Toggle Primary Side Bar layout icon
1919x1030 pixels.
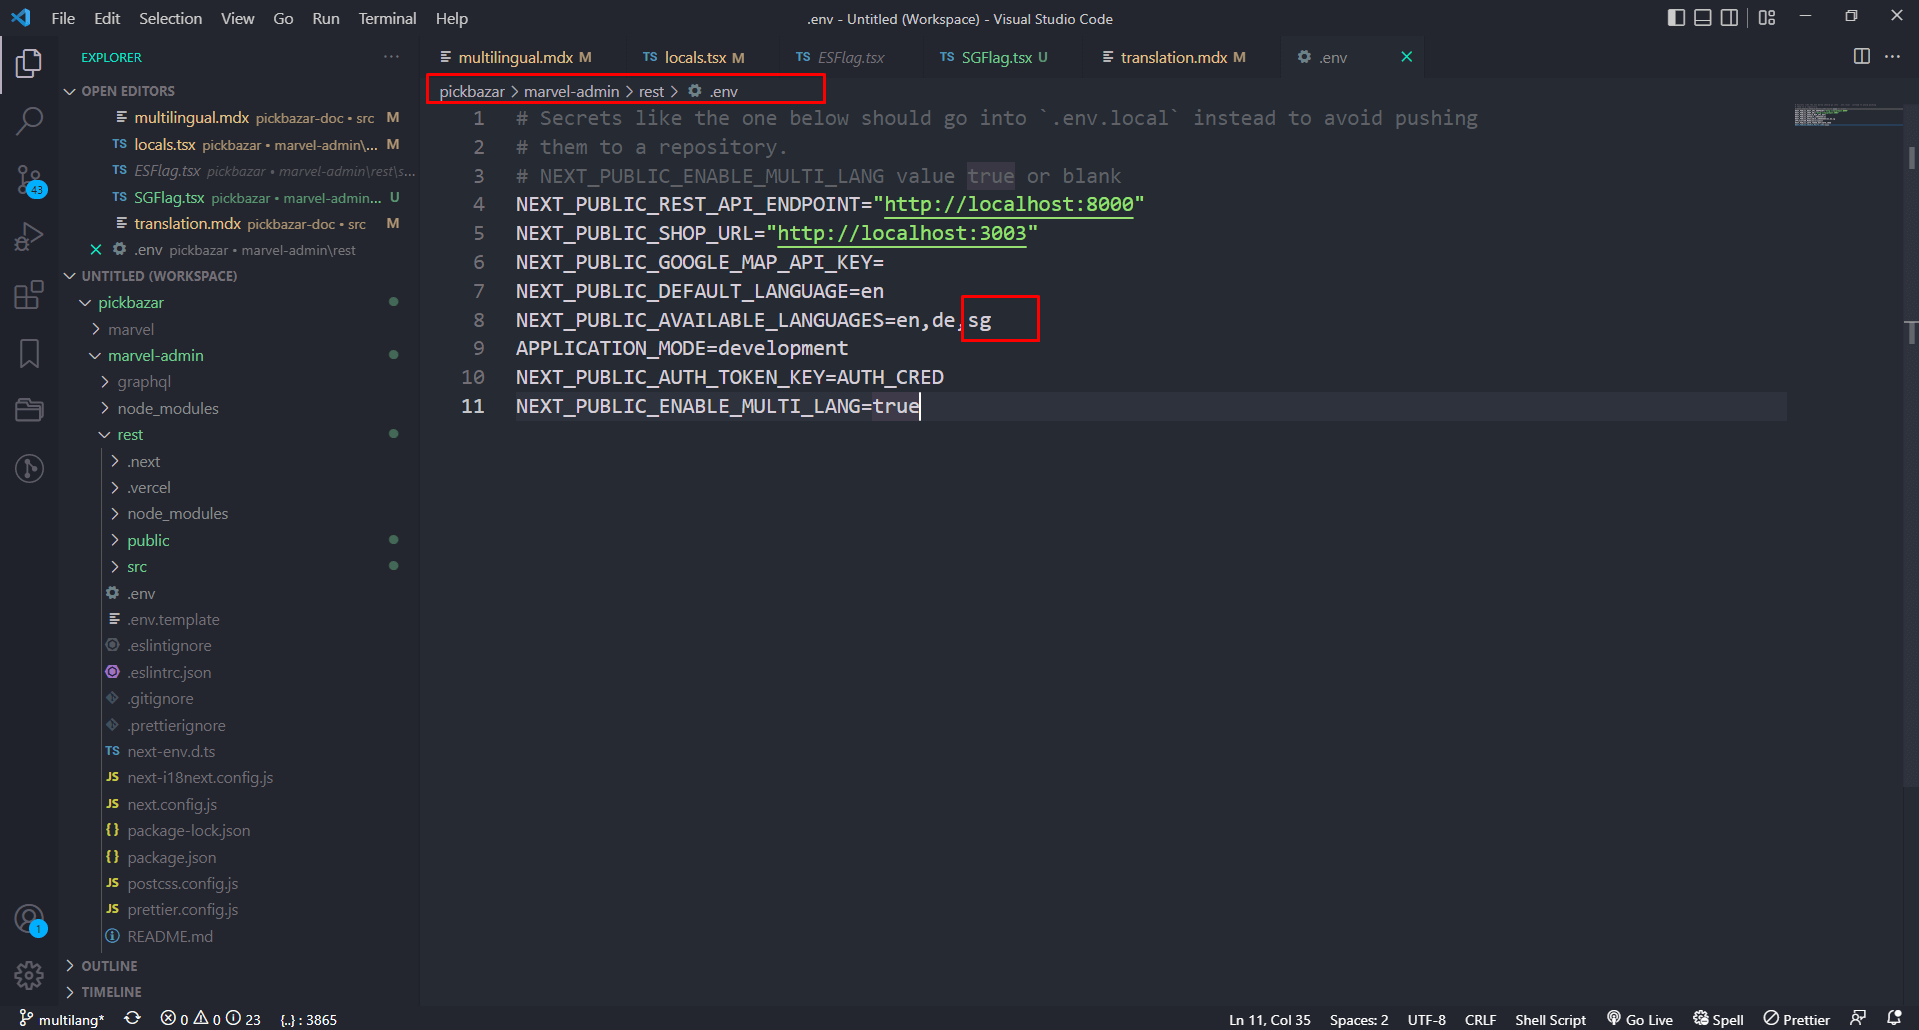[x=1677, y=18]
